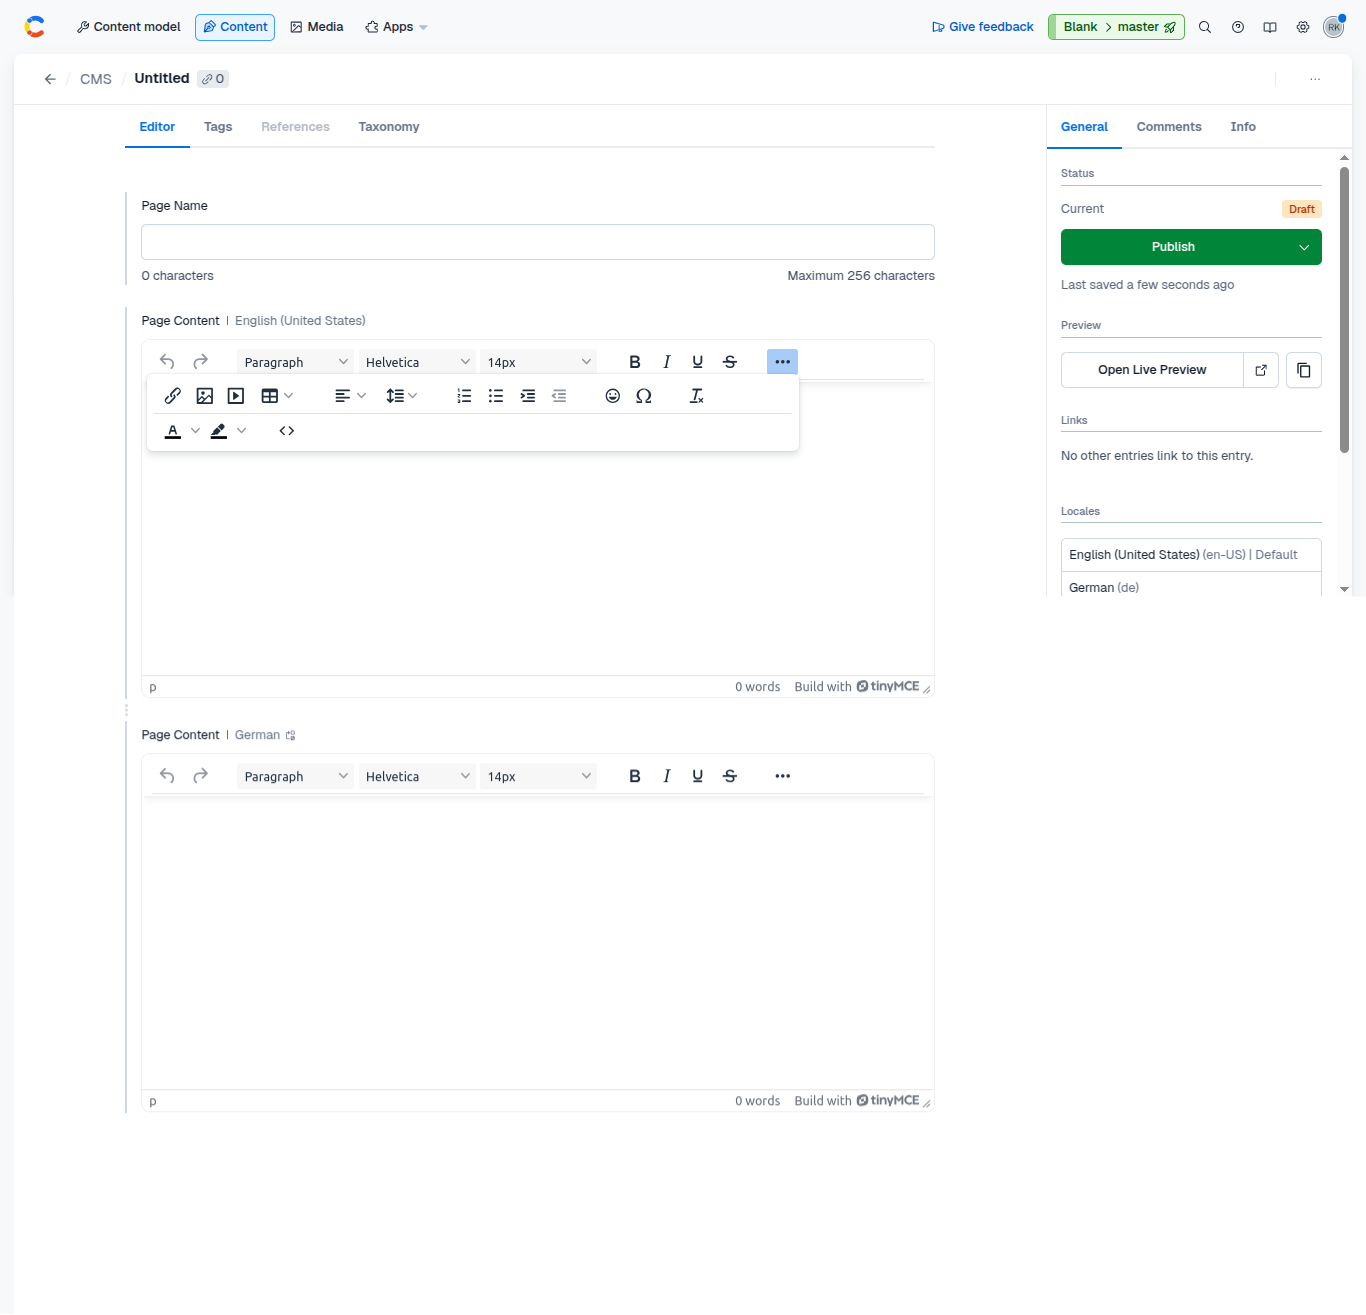Insert a special character with Omega icon
The height and width of the screenshot is (1315, 1366).
click(x=644, y=395)
